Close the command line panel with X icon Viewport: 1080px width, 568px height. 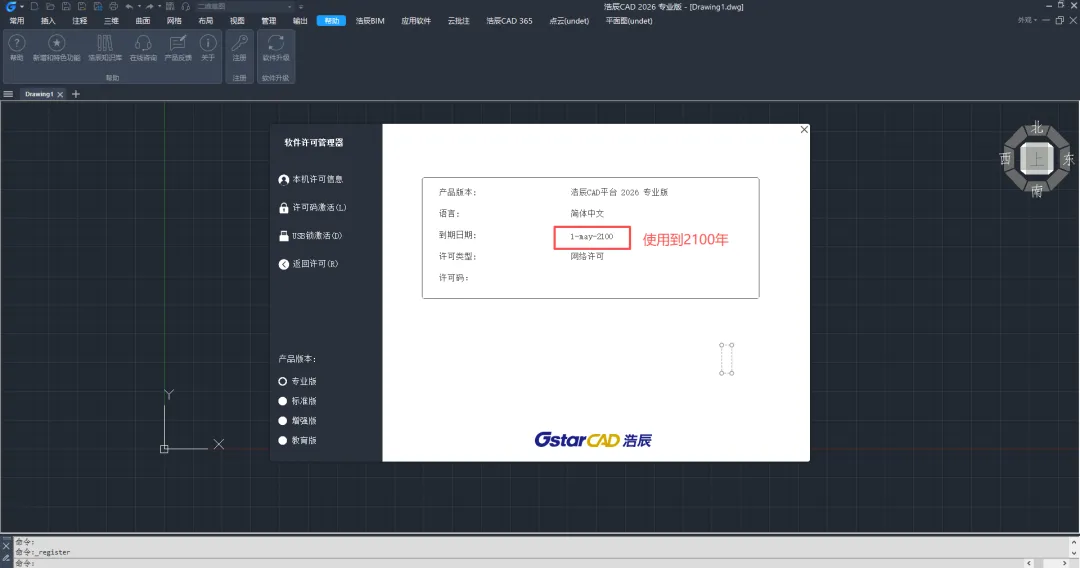[x=6, y=546]
